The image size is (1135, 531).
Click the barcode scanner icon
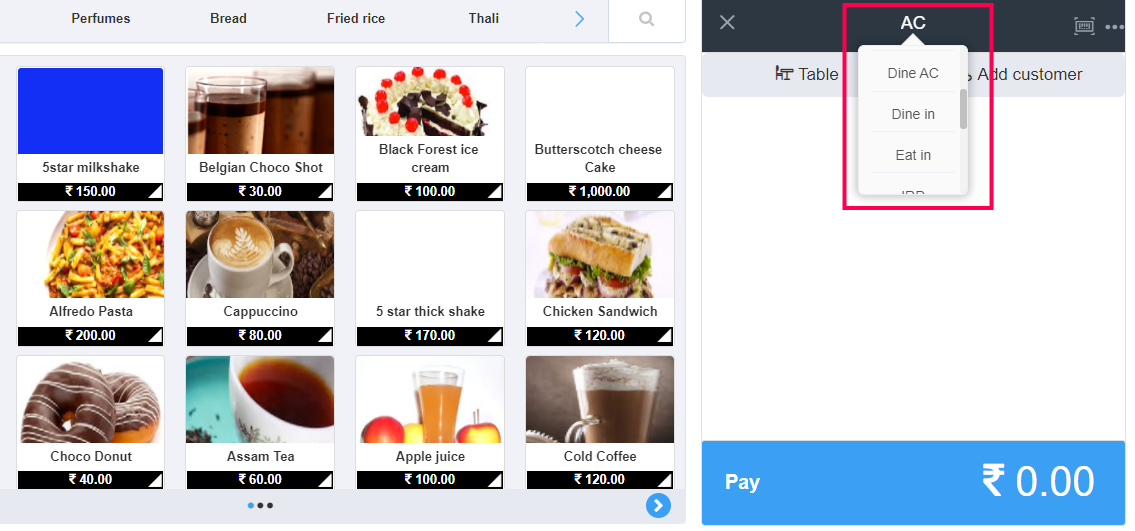point(1084,26)
